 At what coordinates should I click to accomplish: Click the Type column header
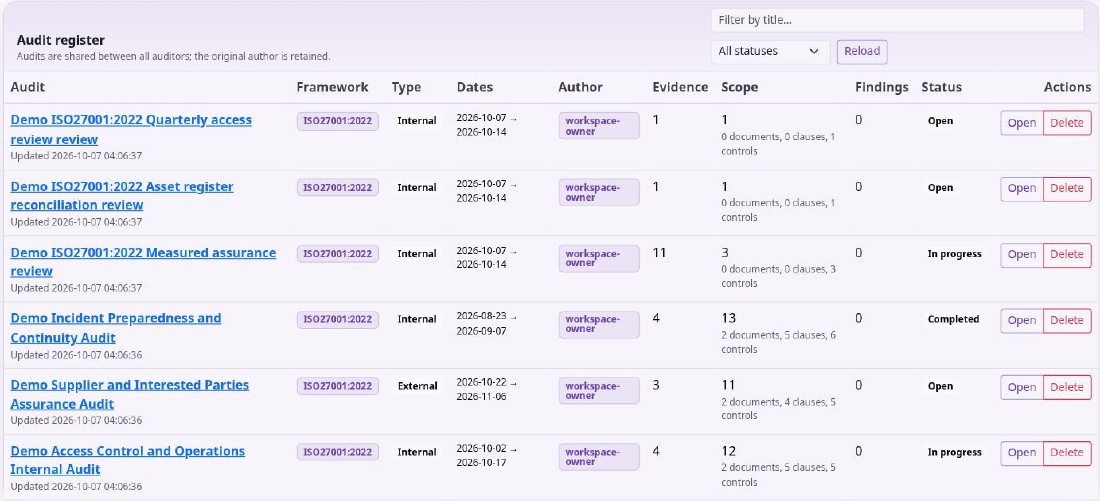pyautogui.click(x=406, y=87)
